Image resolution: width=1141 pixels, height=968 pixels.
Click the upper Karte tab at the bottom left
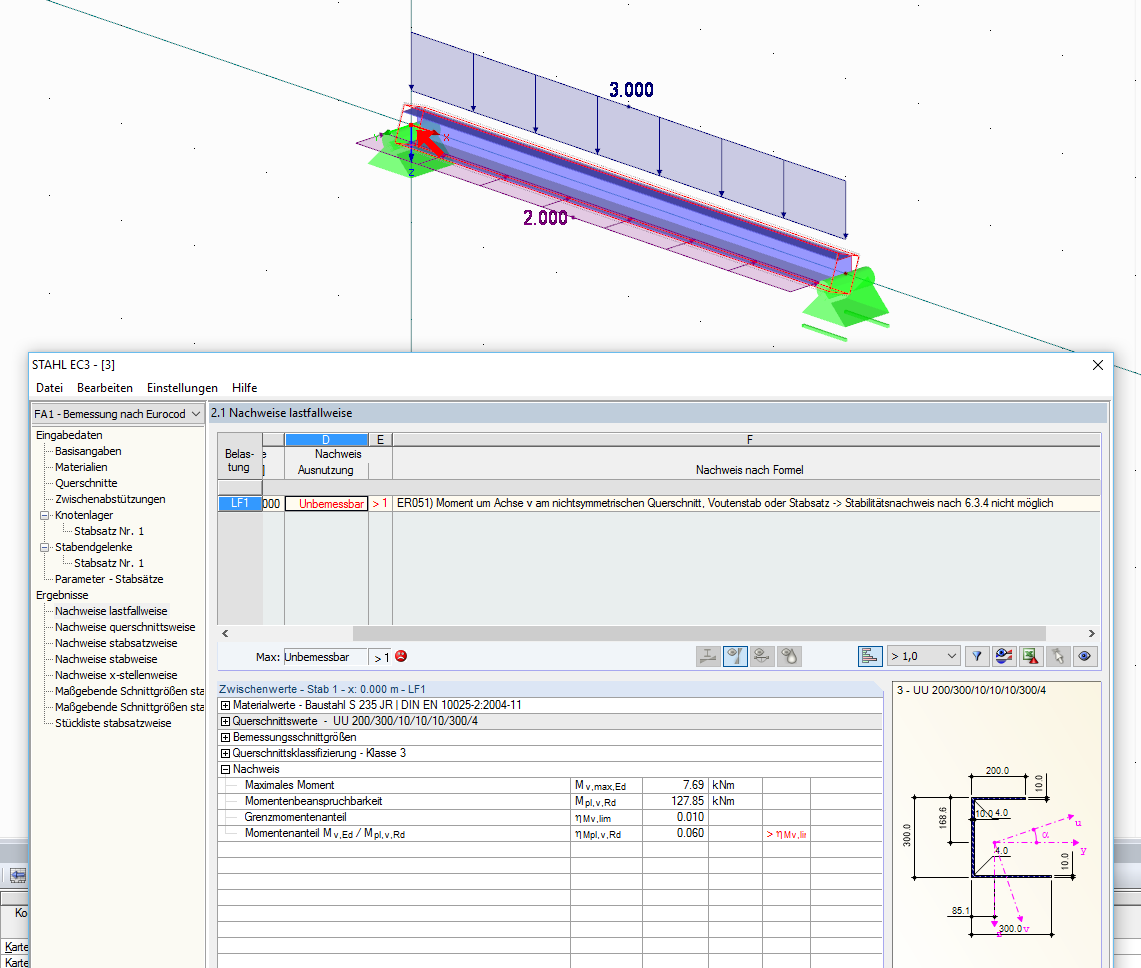pos(16,947)
